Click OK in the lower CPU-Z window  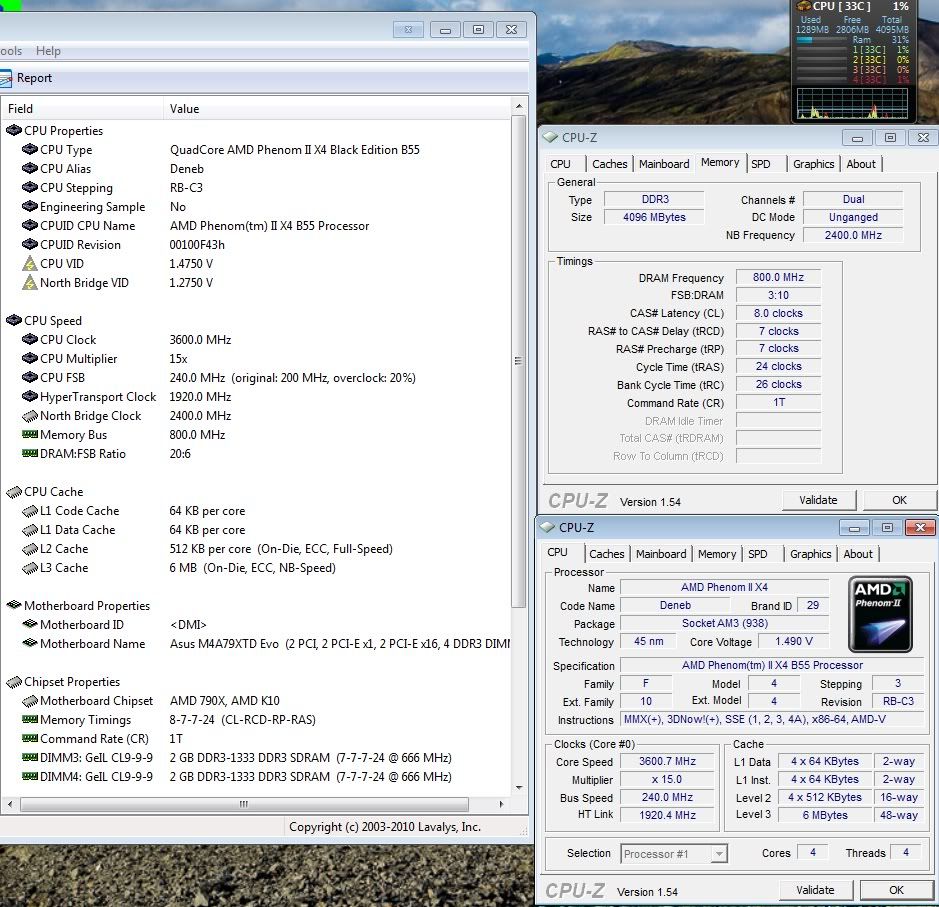[x=896, y=890]
